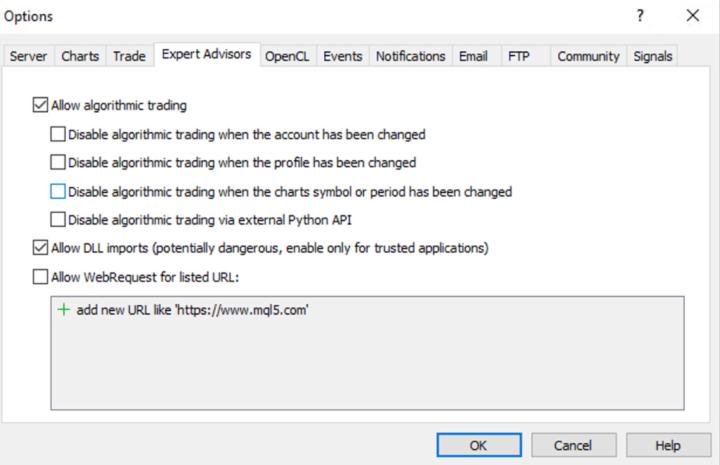
Task: Switch to the Server tab
Action: coord(29,57)
